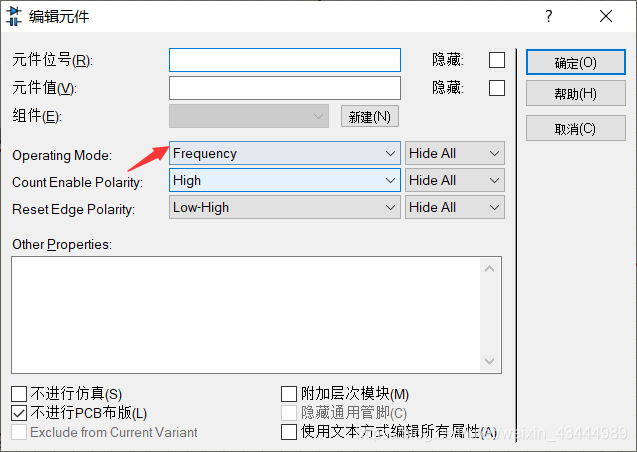The width and height of the screenshot is (637, 452).
Task: Enable the 附加层次模块(M) checkbox
Action: pos(289,394)
